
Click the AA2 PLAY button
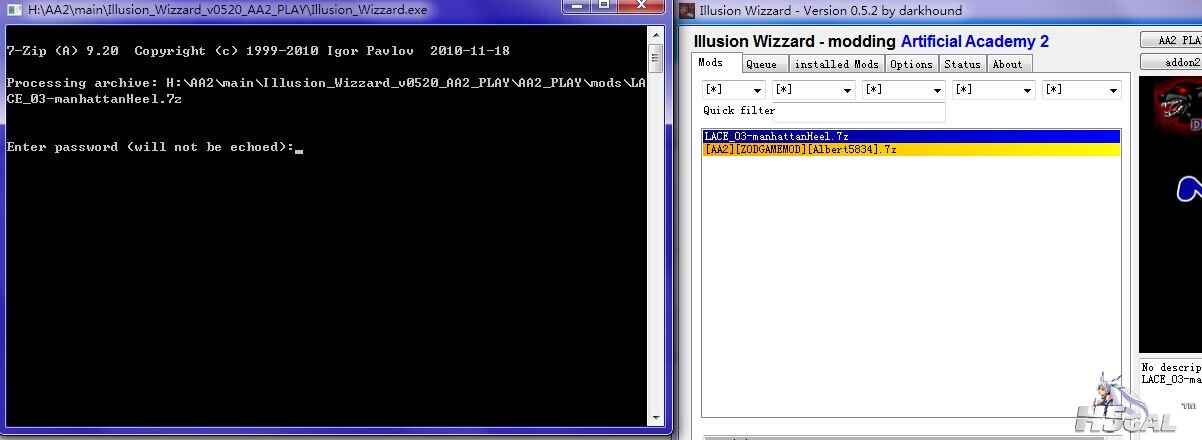(1171, 40)
